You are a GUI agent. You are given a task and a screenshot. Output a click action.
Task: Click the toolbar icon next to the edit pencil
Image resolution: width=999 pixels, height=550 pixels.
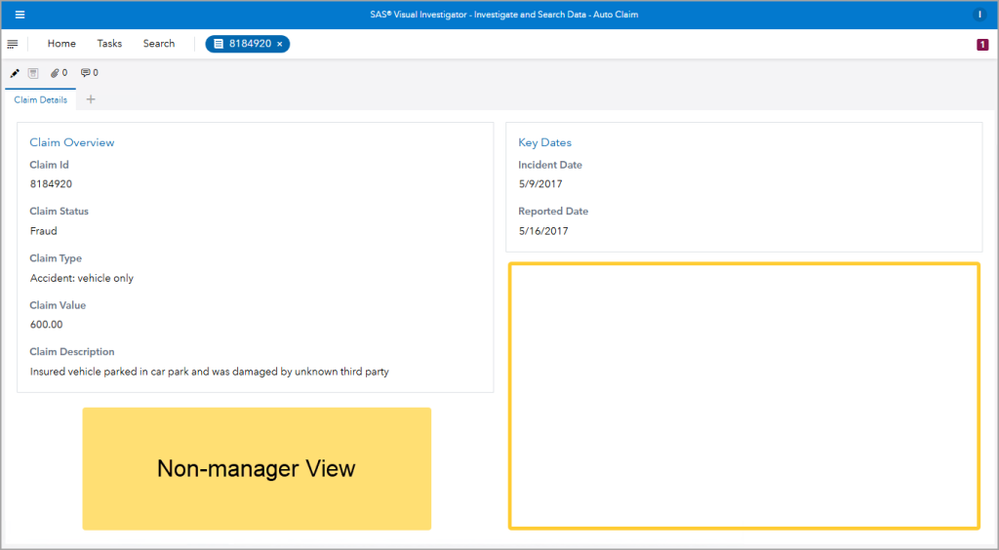point(33,73)
